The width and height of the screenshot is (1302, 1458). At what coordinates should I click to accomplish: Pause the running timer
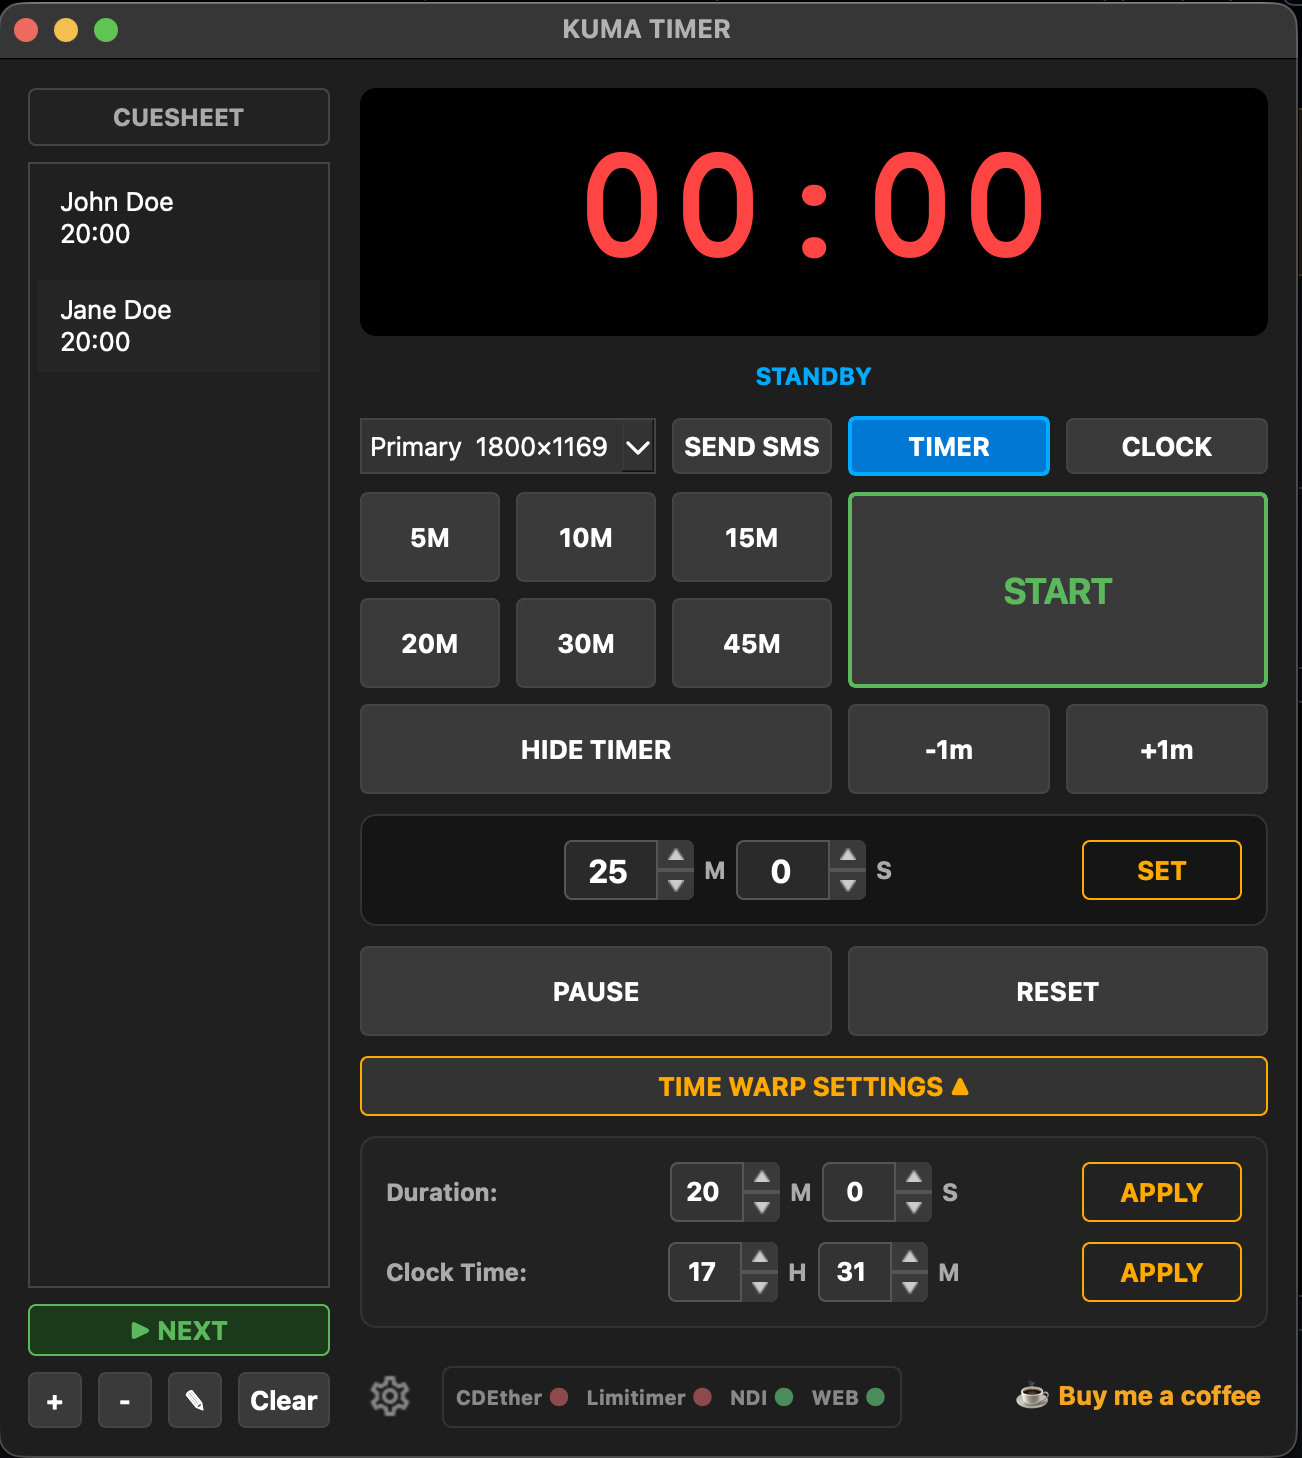595,991
